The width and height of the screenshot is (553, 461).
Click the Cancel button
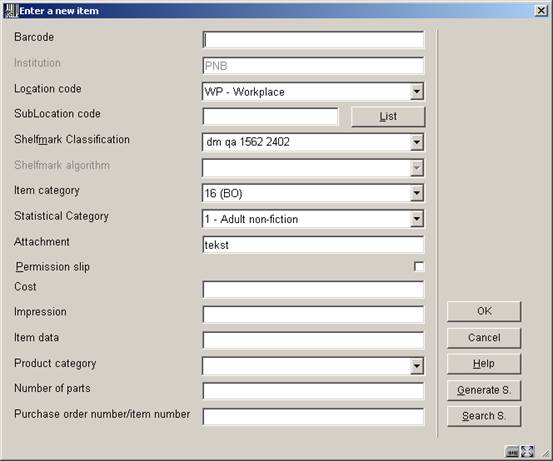click(484, 338)
